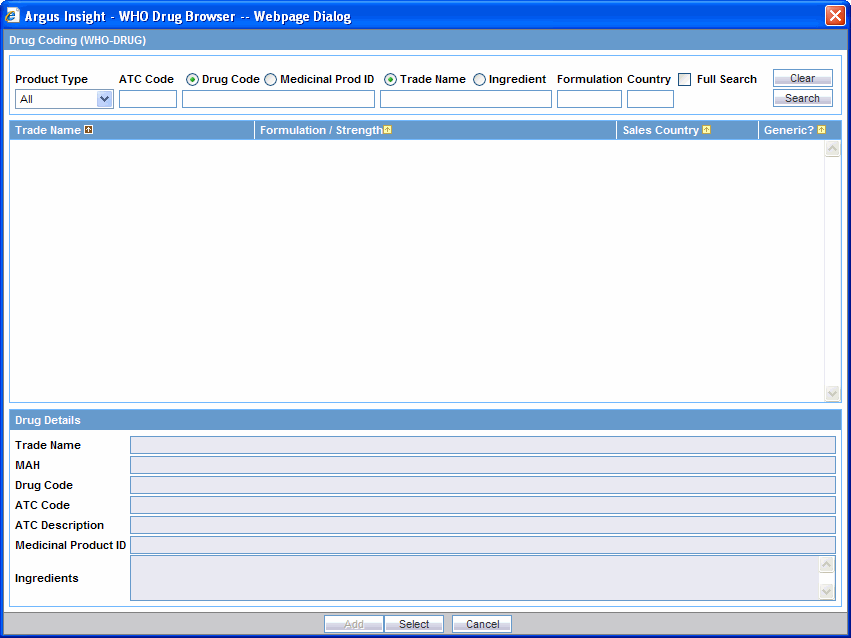Click results list scroll up arrow
Screen dimensions: 851x638
point(833,149)
